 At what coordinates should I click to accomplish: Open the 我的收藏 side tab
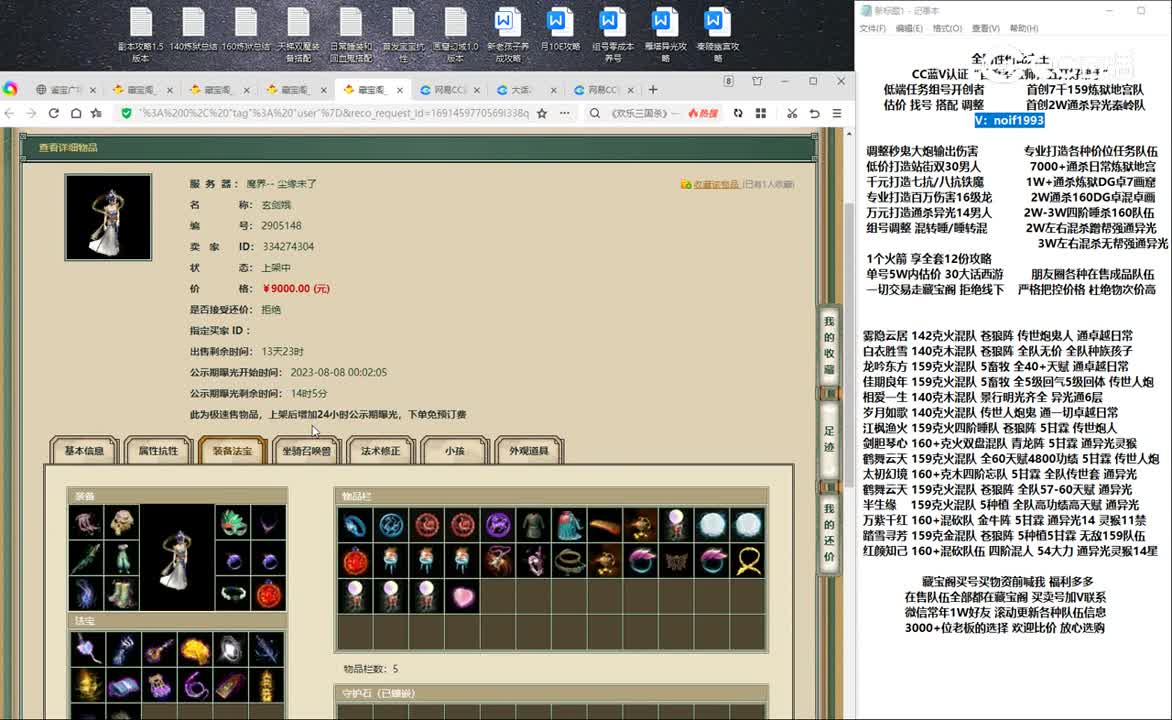tap(829, 345)
